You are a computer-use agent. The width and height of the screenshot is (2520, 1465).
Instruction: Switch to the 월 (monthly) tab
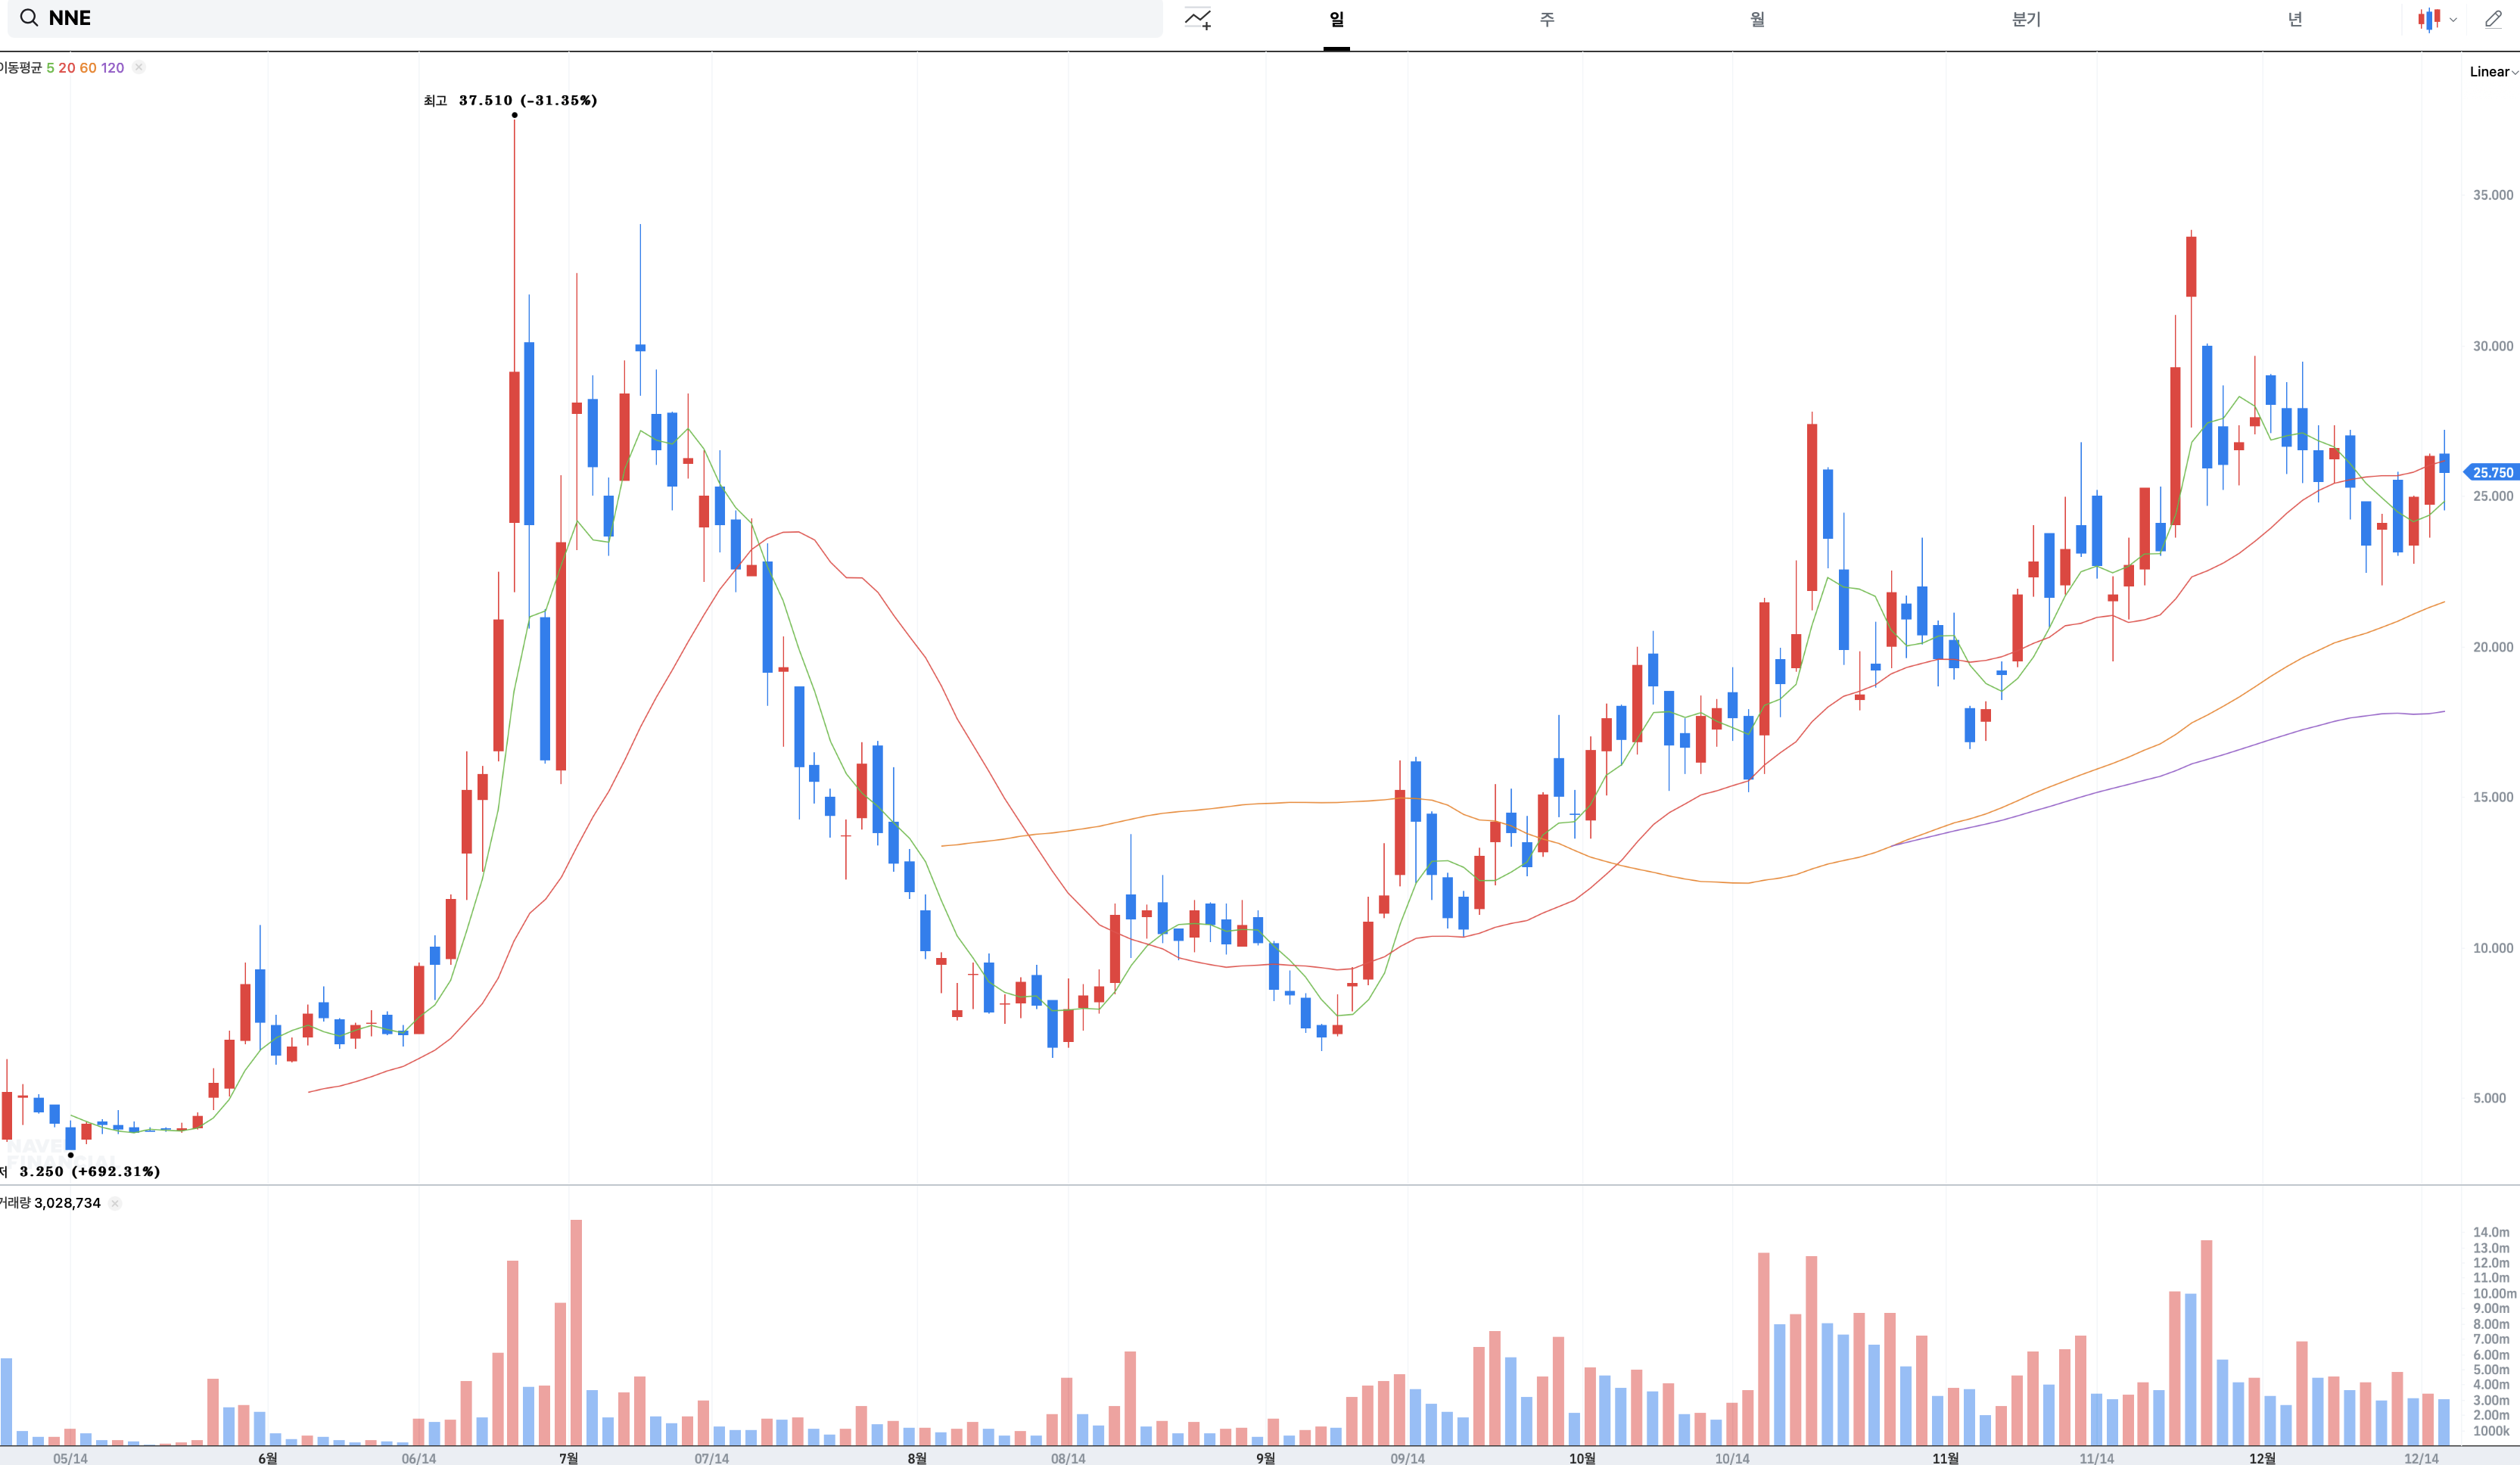(1757, 20)
